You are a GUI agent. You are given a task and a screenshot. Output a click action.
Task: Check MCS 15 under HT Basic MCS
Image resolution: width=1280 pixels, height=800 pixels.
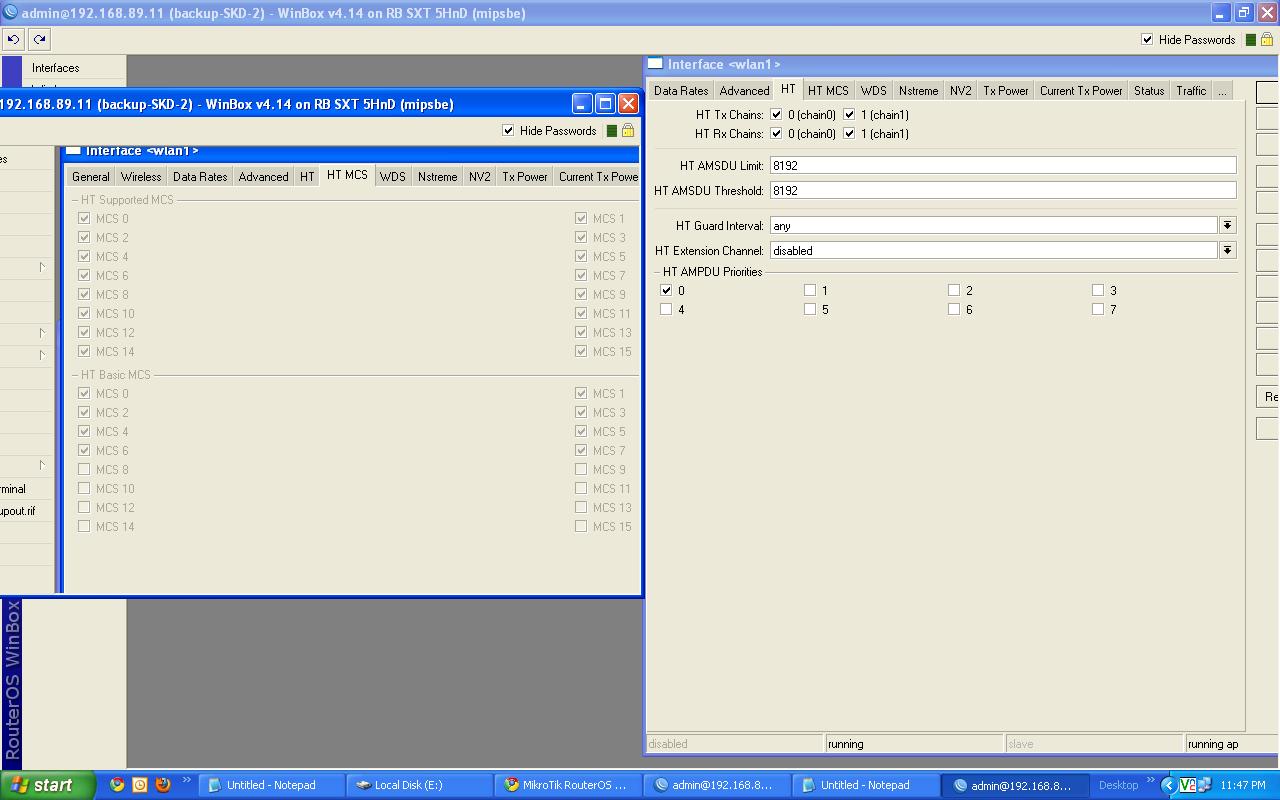coord(581,527)
